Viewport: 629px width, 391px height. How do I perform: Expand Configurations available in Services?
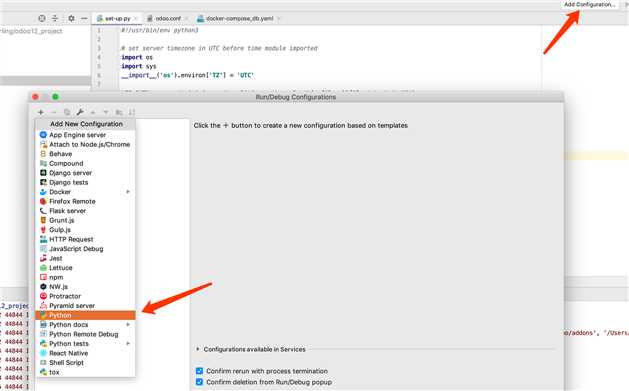[197, 349]
